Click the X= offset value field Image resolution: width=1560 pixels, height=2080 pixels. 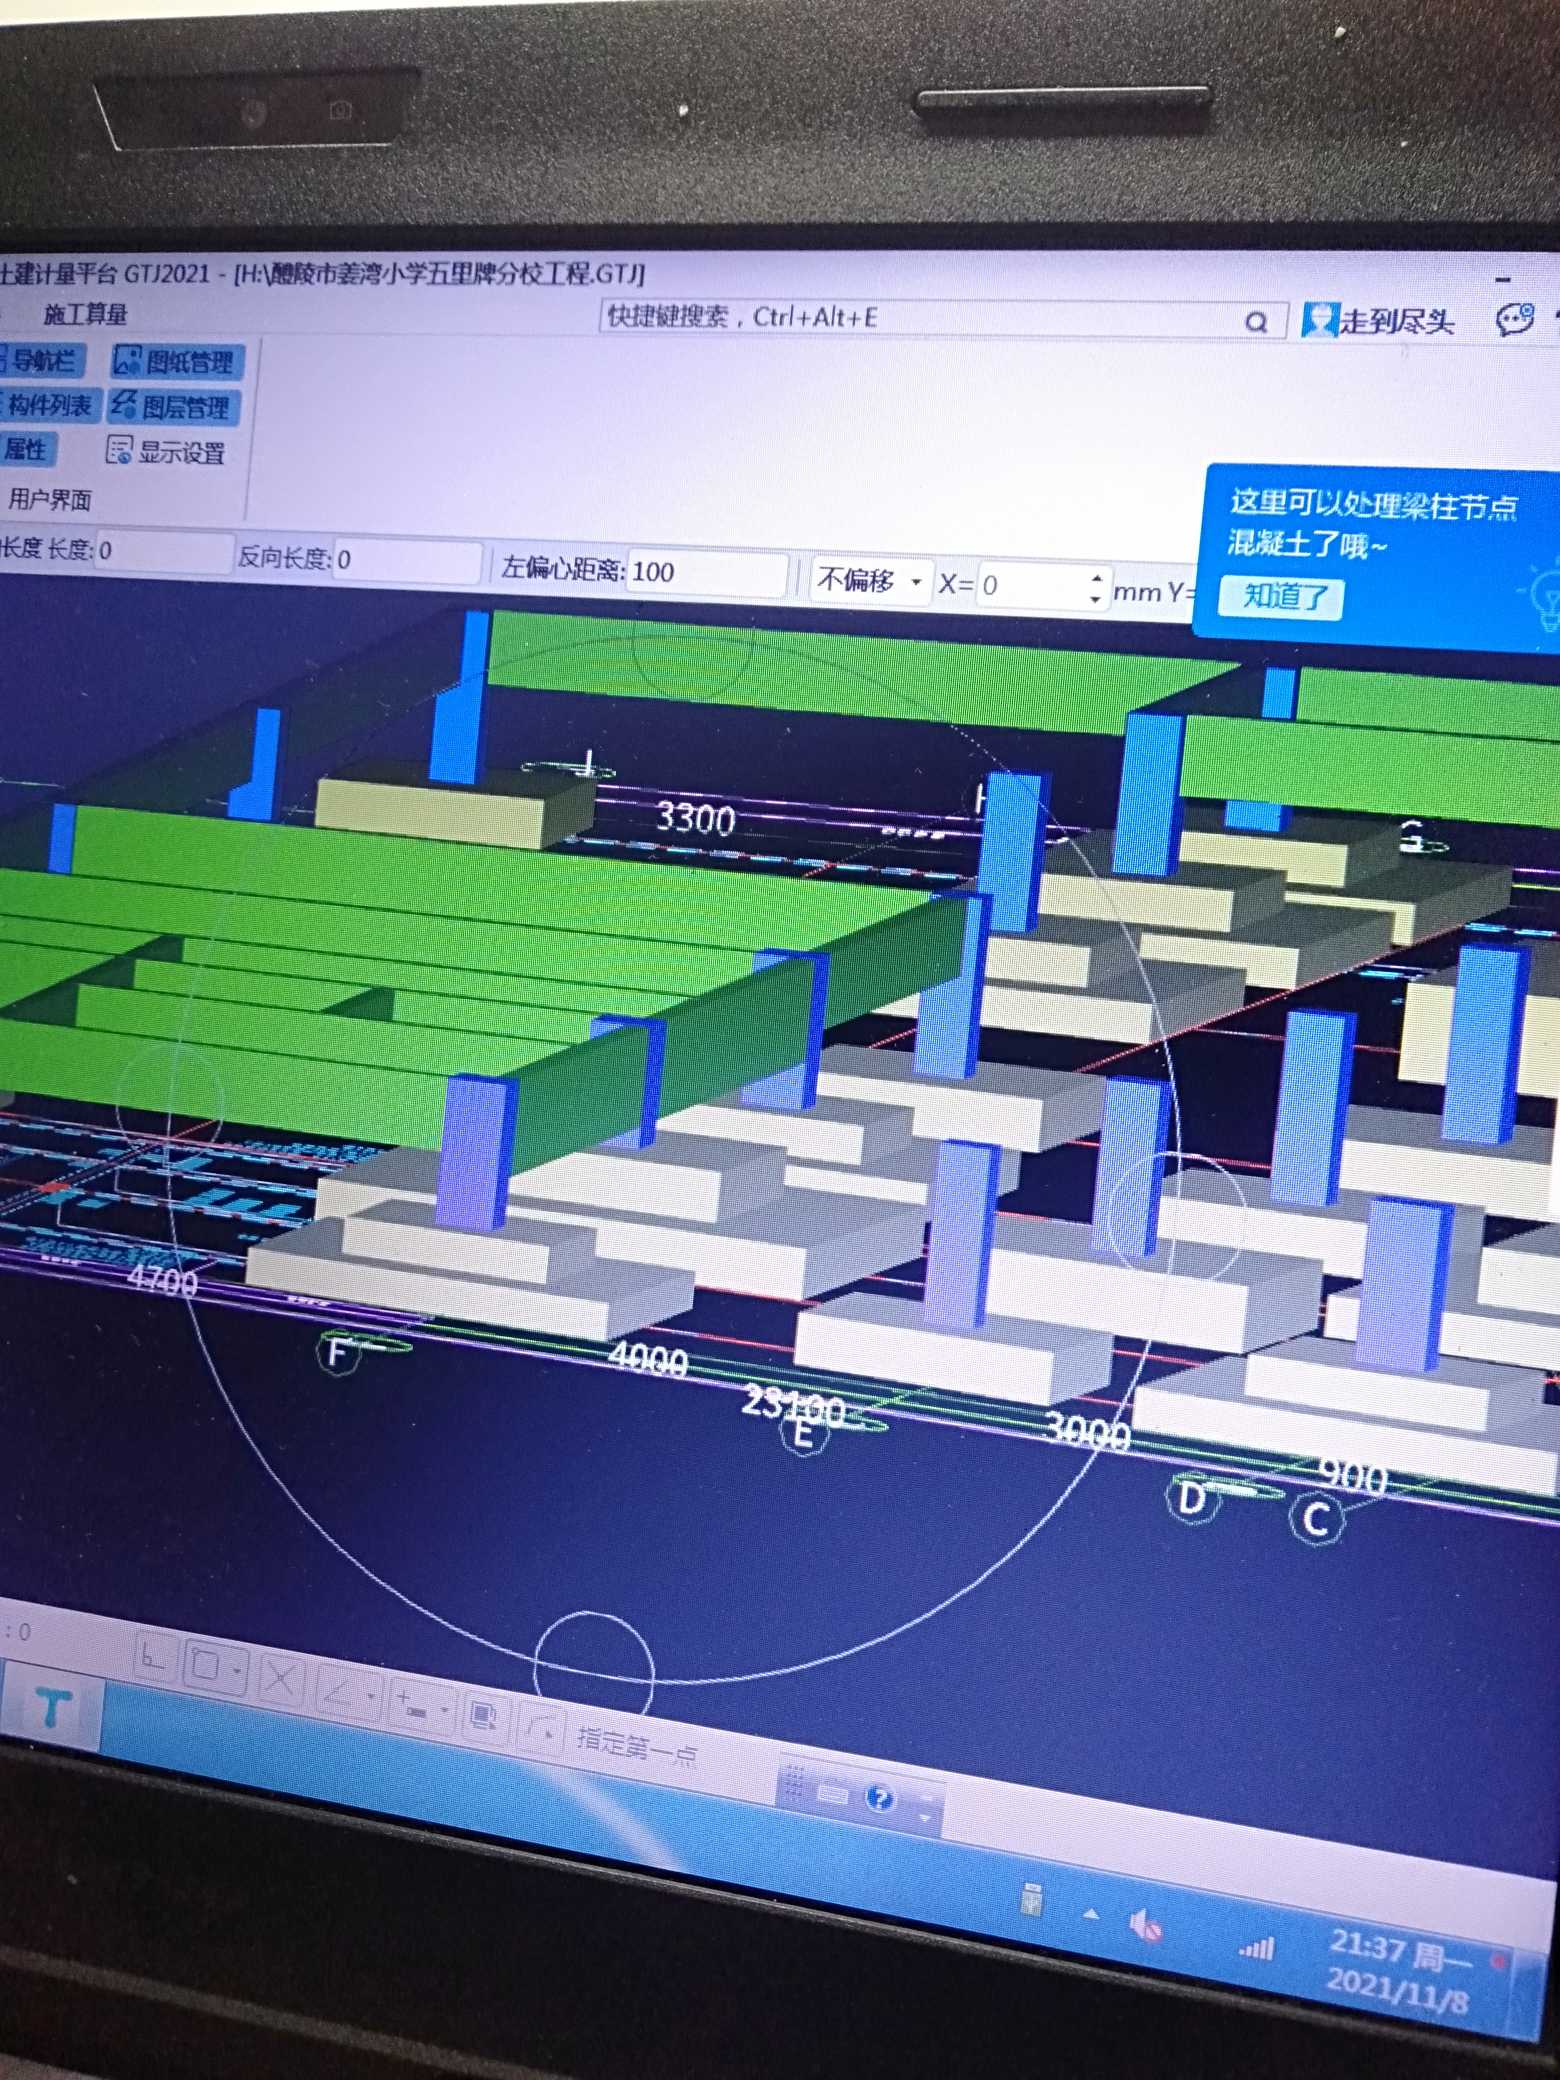pos(1031,586)
